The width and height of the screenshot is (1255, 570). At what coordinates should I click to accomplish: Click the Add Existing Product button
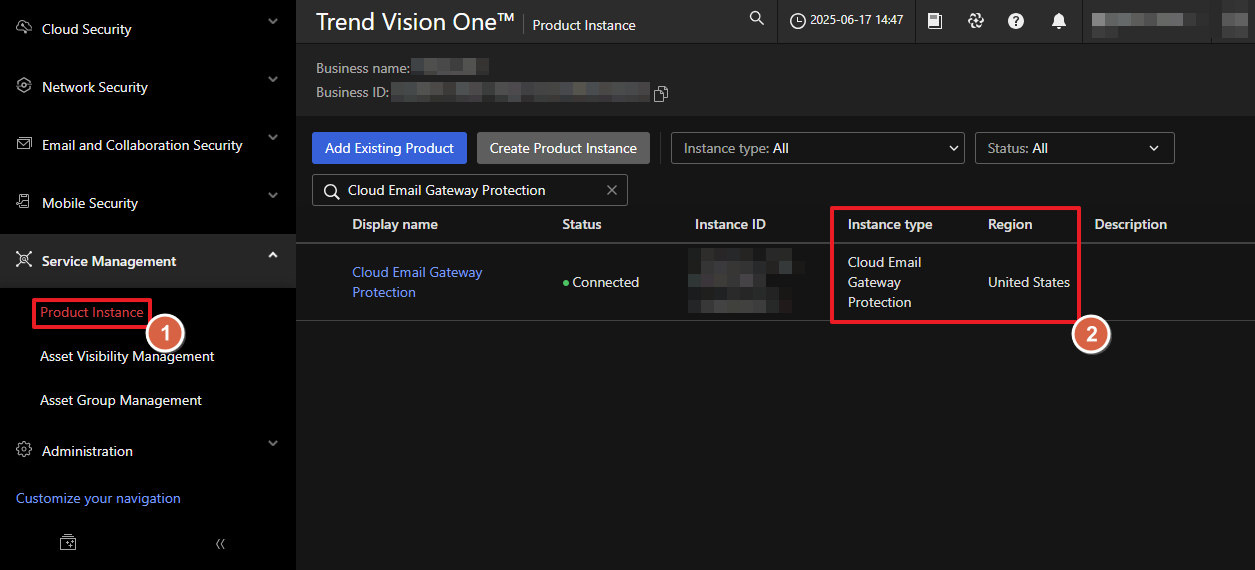tap(389, 148)
